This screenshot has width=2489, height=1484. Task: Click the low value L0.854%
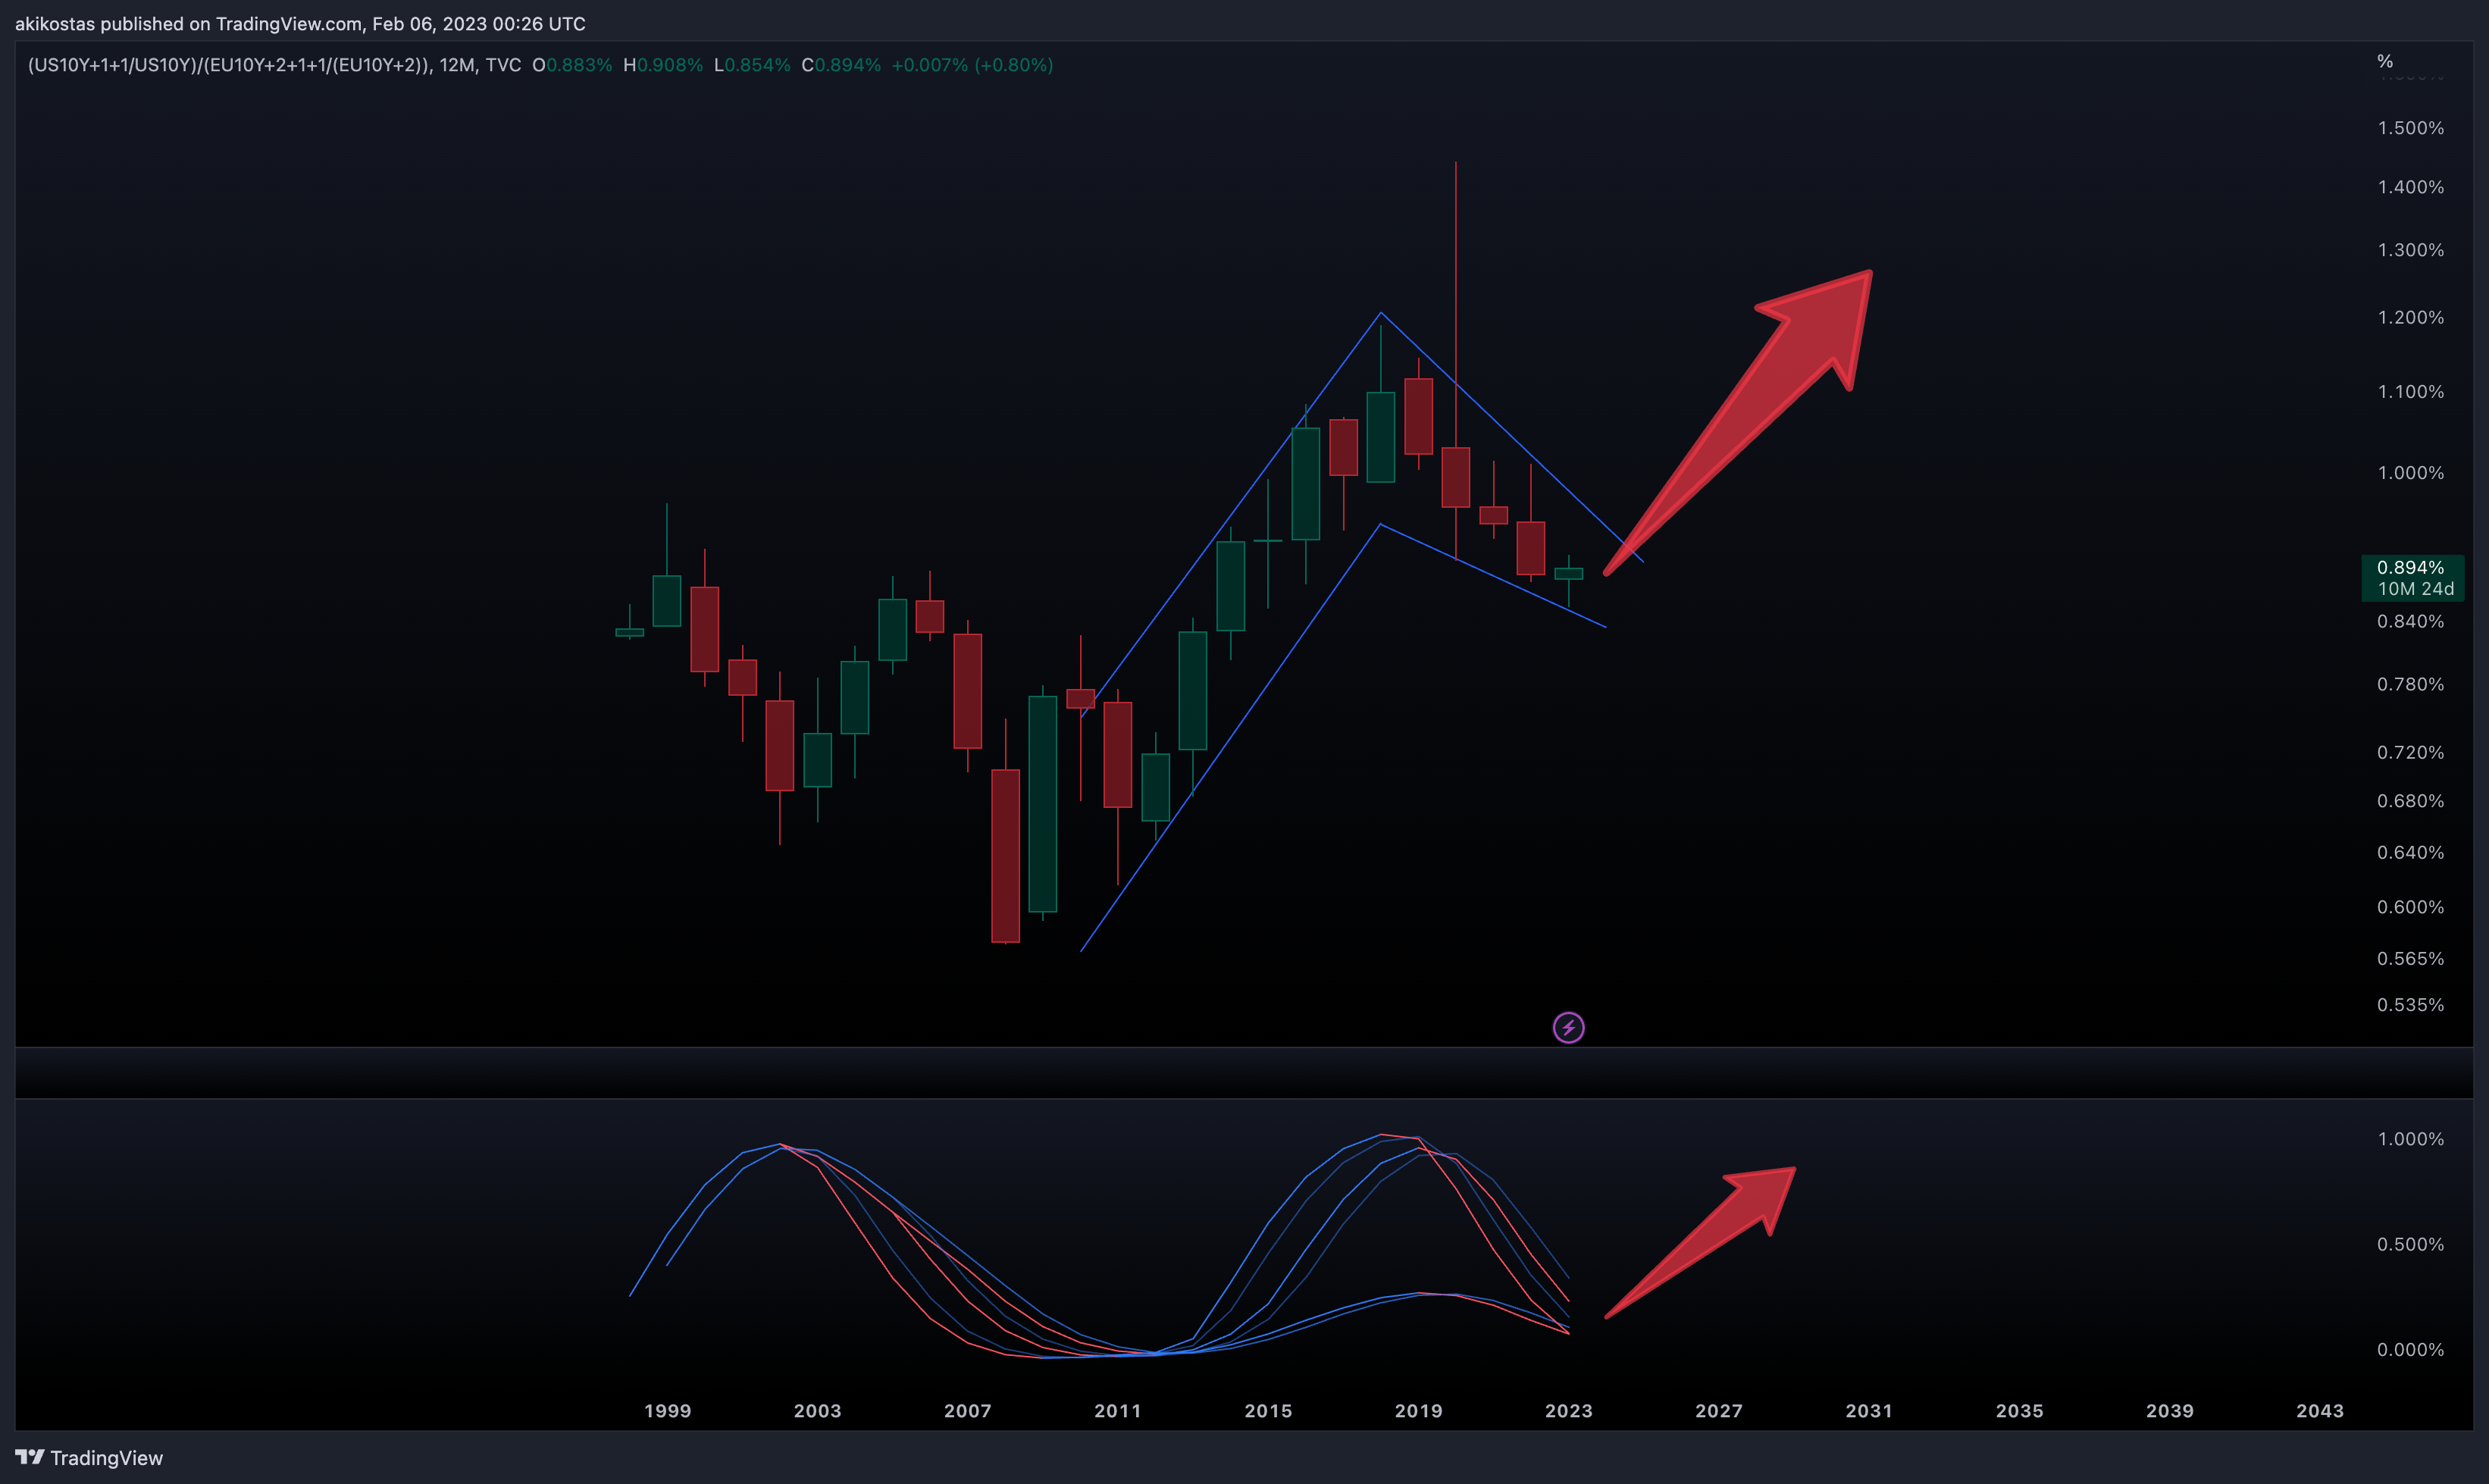[752, 65]
